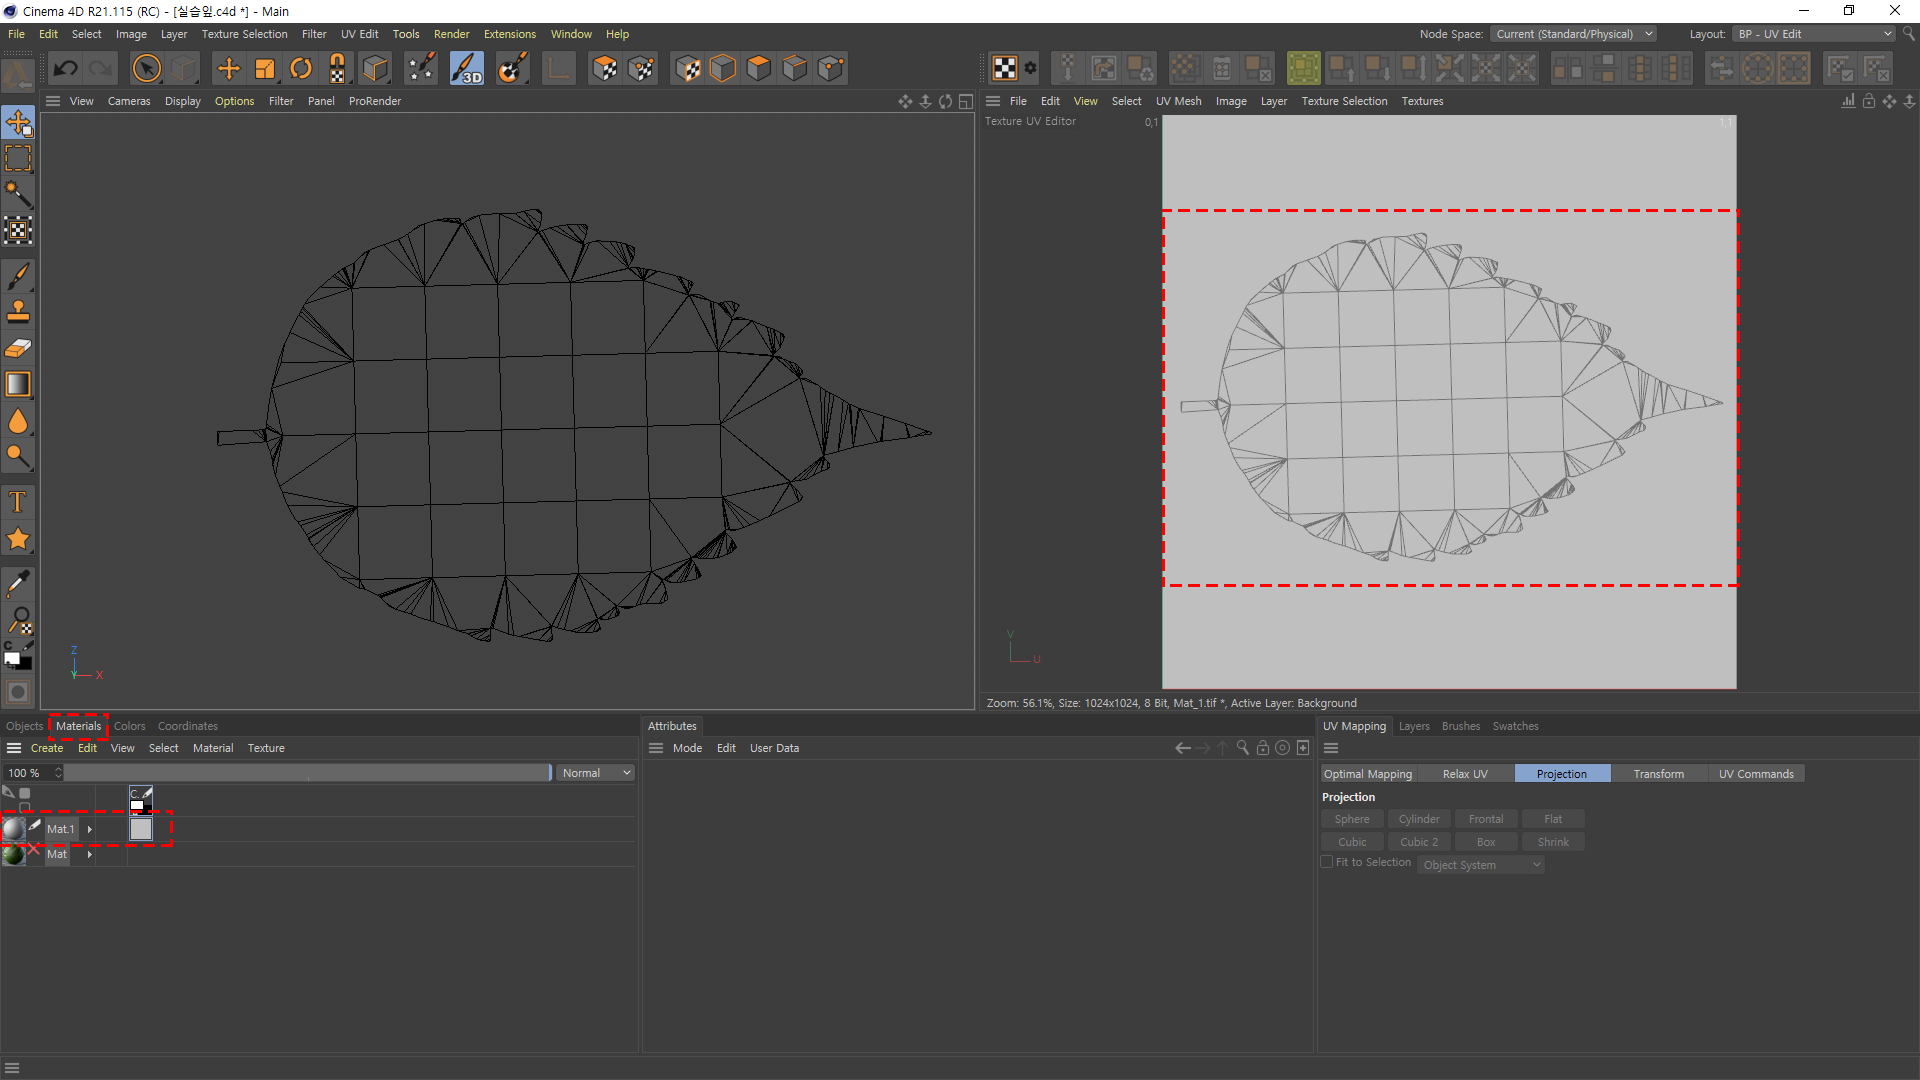Expand the Mat.1 material arrow
The image size is (1920, 1080).
90,829
